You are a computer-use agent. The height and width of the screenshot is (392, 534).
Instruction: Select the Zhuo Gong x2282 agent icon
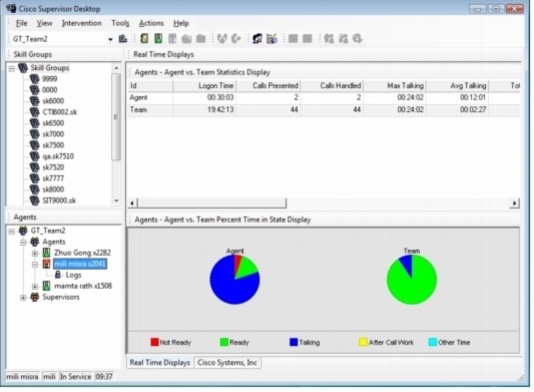point(46,253)
